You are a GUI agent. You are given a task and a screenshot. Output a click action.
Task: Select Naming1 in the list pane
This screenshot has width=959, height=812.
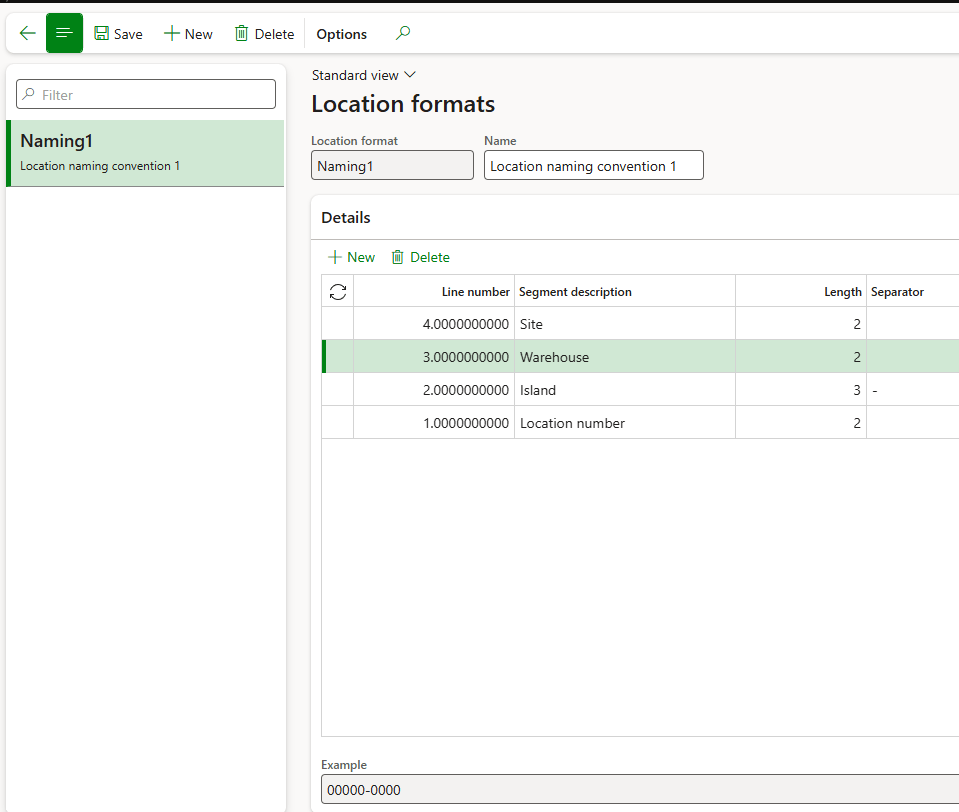(x=145, y=153)
